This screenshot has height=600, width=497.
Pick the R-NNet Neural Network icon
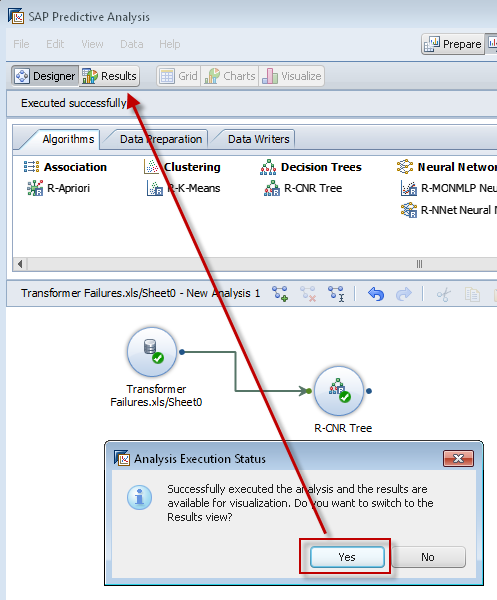pyautogui.click(x=409, y=210)
